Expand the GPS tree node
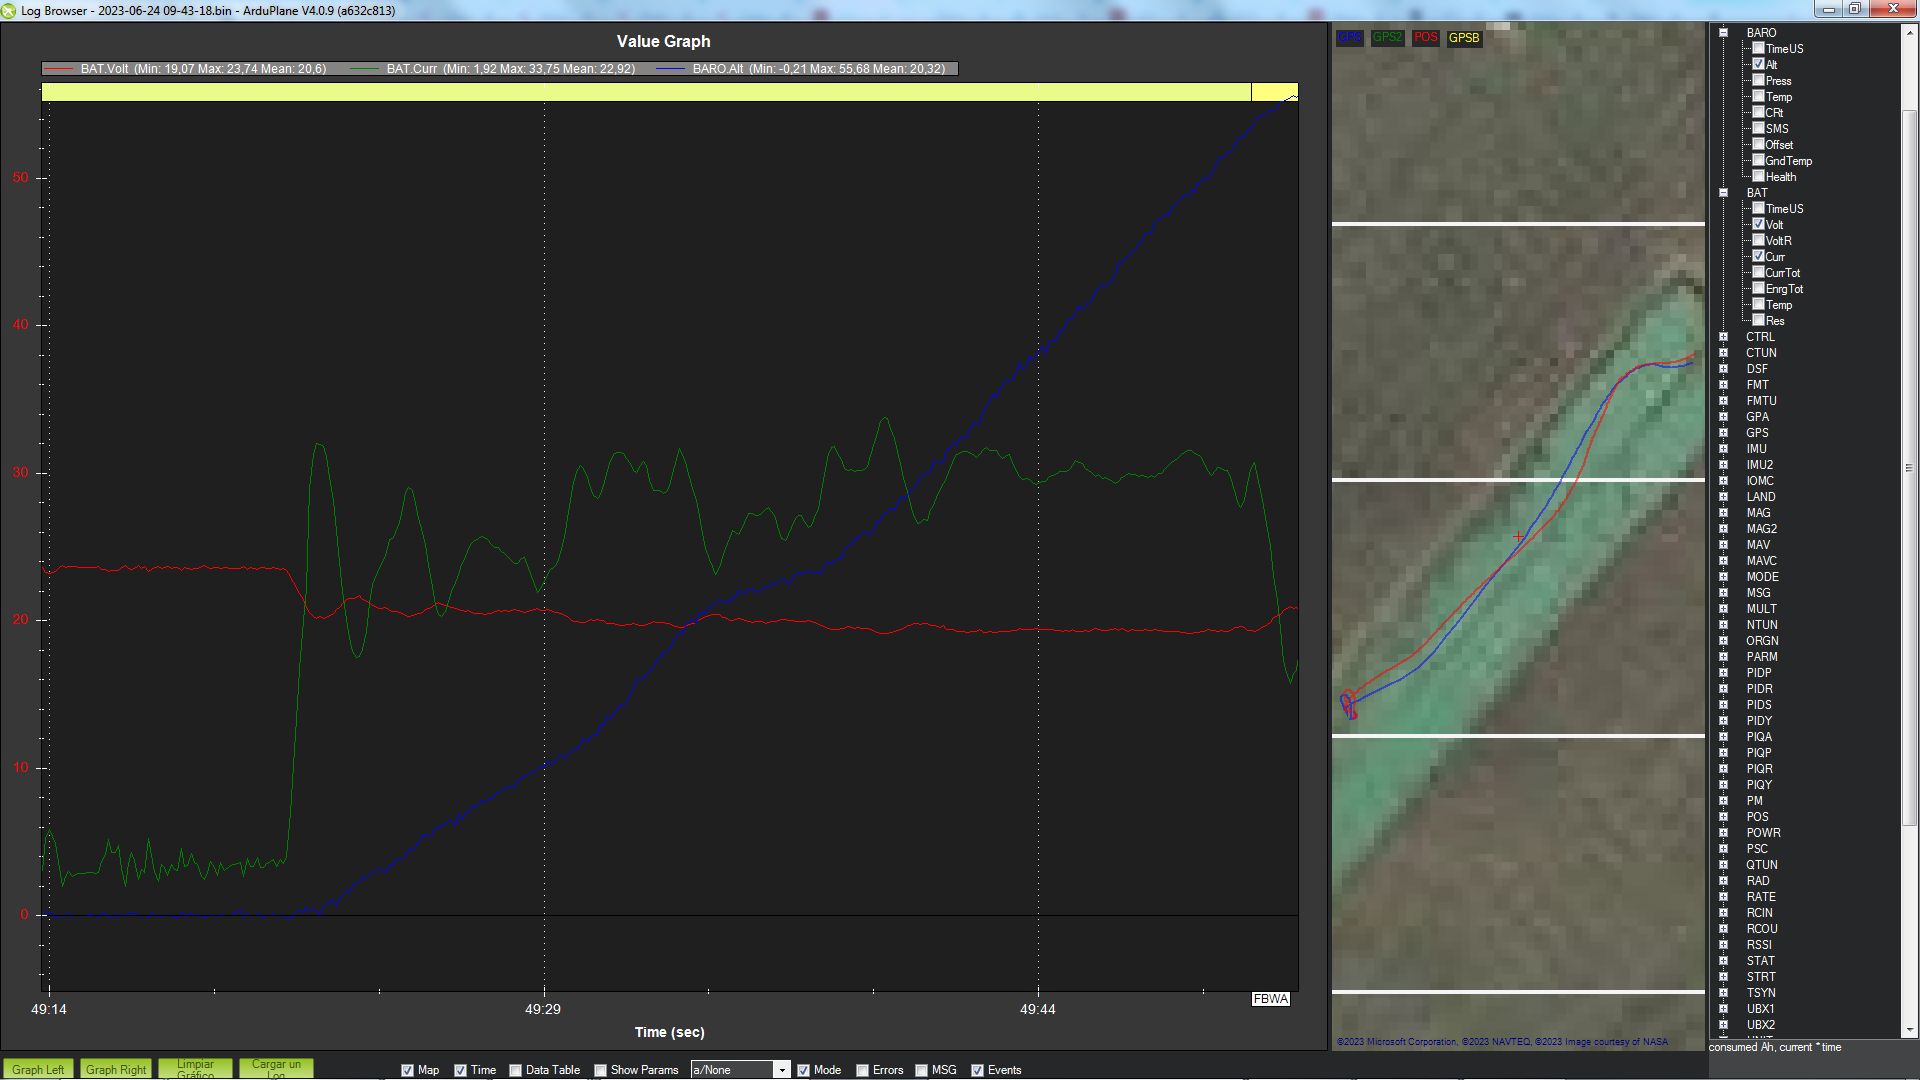 1724,433
